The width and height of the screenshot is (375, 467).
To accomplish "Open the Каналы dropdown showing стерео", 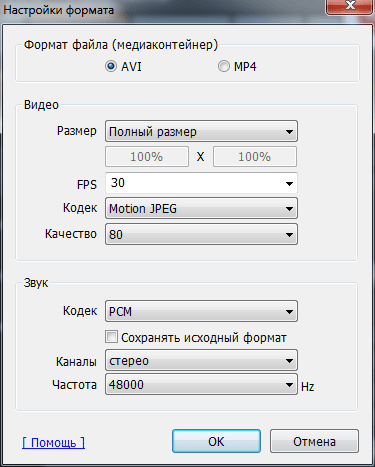I will [x=201, y=360].
